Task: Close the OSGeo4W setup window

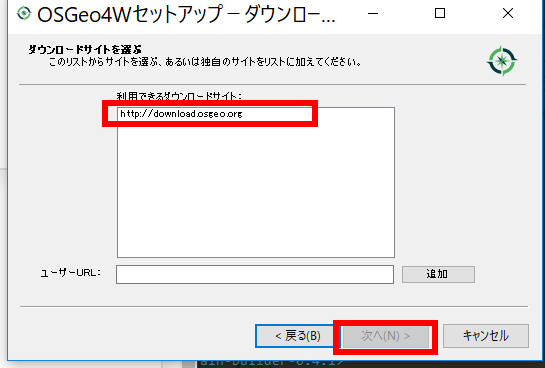Action: click(x=508, y=14)
